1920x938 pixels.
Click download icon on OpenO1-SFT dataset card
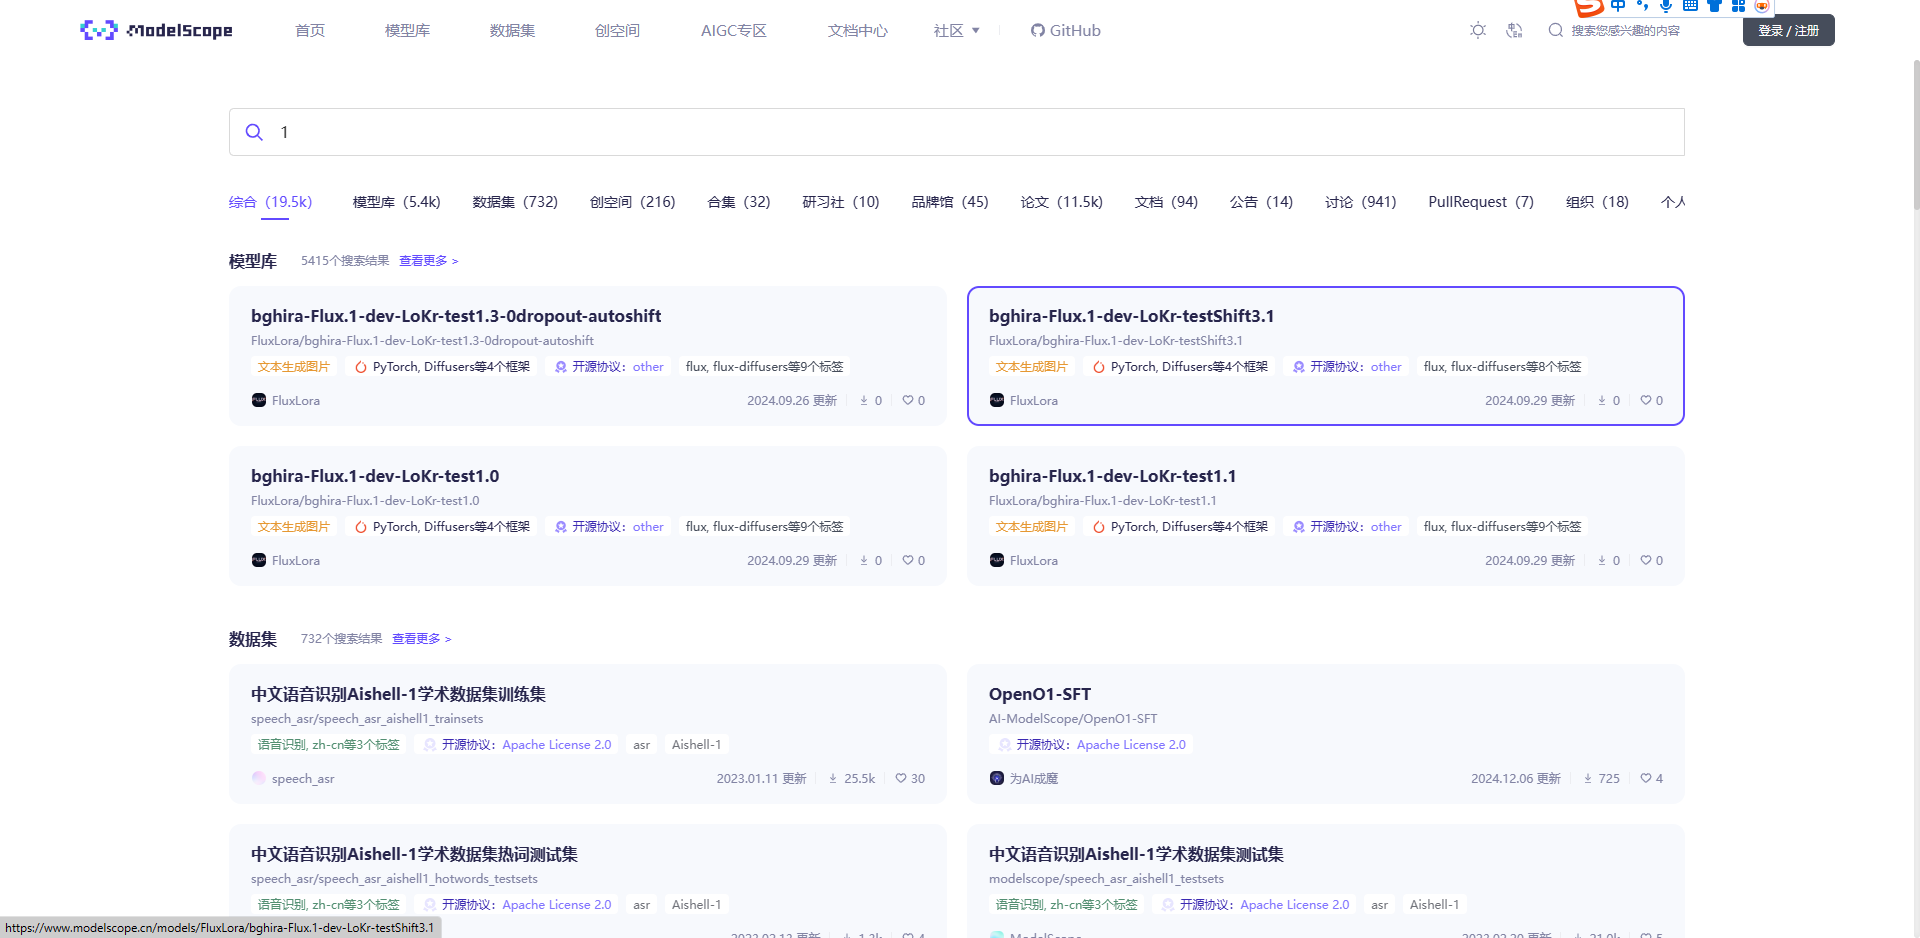tap(1588, 778)
